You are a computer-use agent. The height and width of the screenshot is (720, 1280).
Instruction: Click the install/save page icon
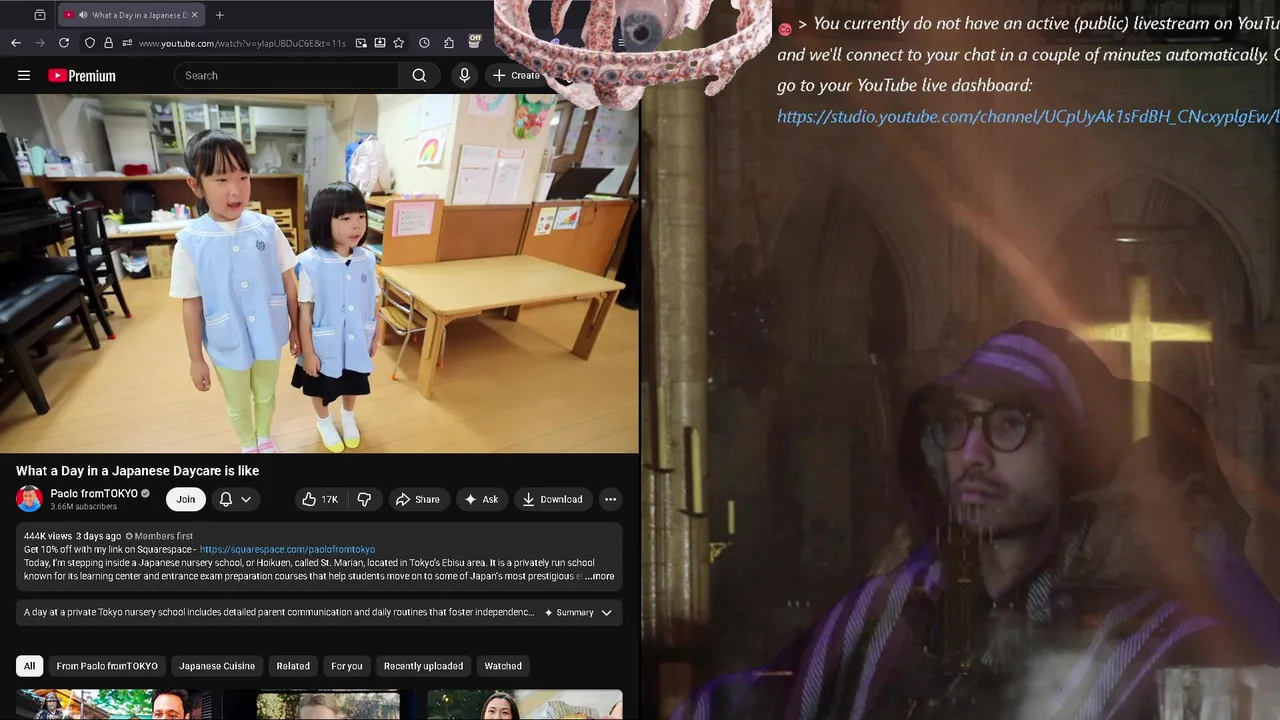[x=380, y=43]
